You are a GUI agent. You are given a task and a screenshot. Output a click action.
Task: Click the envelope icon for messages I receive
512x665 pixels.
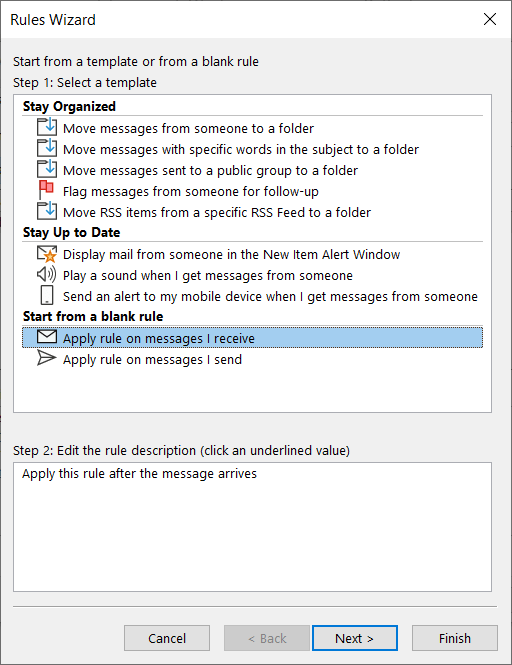point(47,337)
